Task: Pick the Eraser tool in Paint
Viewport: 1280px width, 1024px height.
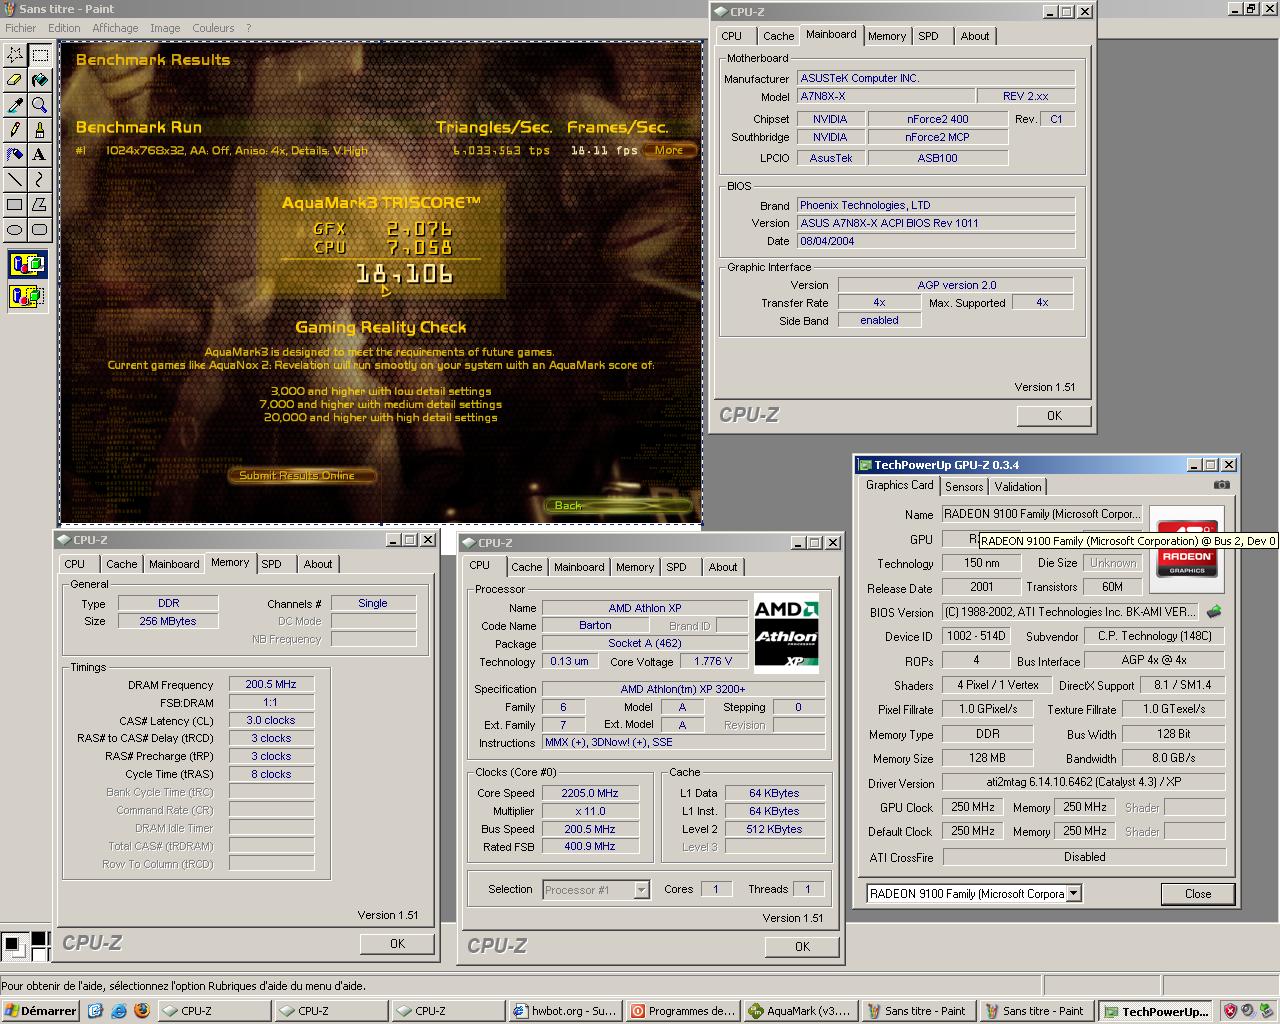Action: pos(15,80)
